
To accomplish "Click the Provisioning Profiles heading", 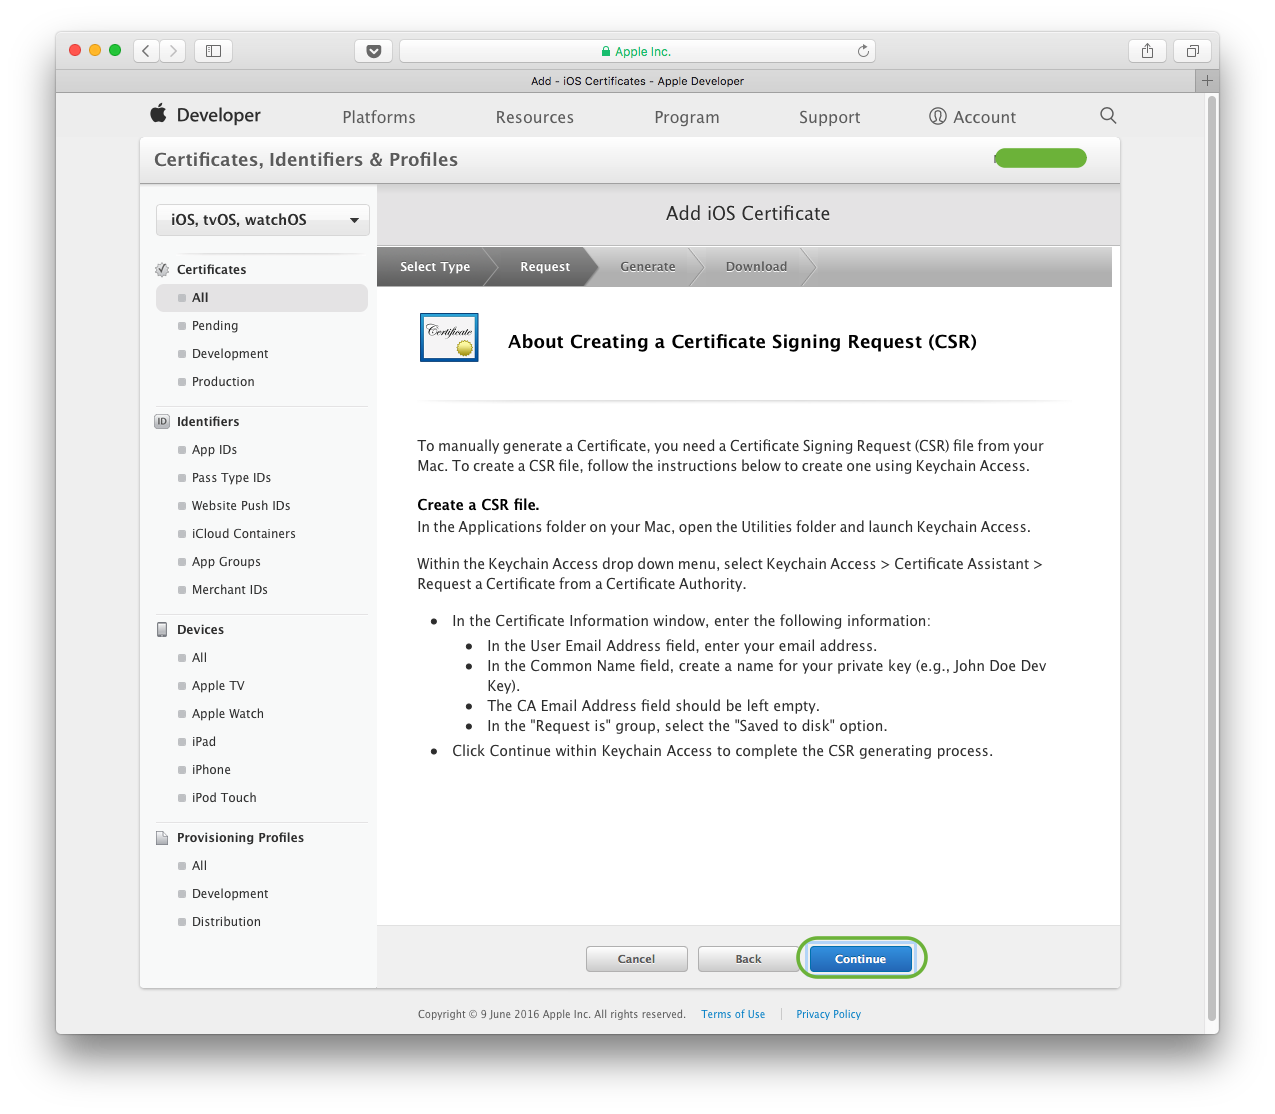I will (x=240, y=838).
